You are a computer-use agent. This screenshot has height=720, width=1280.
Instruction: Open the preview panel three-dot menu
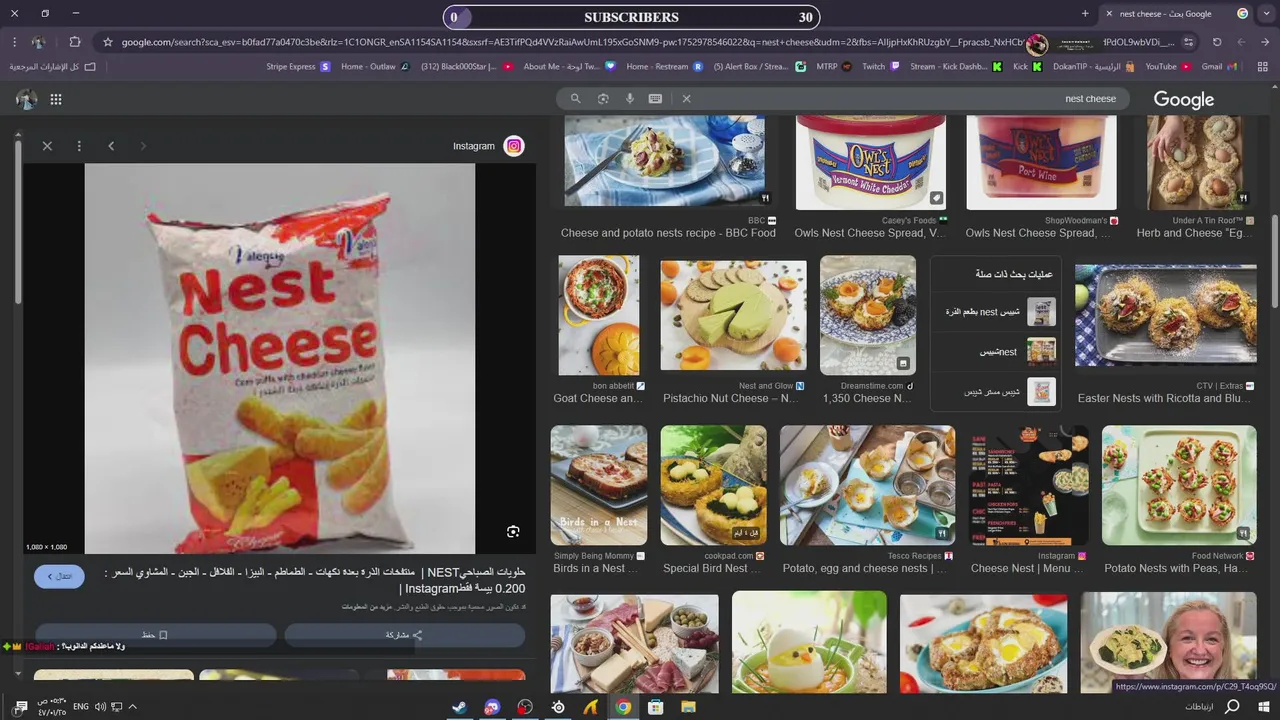(x=79, y=146)
